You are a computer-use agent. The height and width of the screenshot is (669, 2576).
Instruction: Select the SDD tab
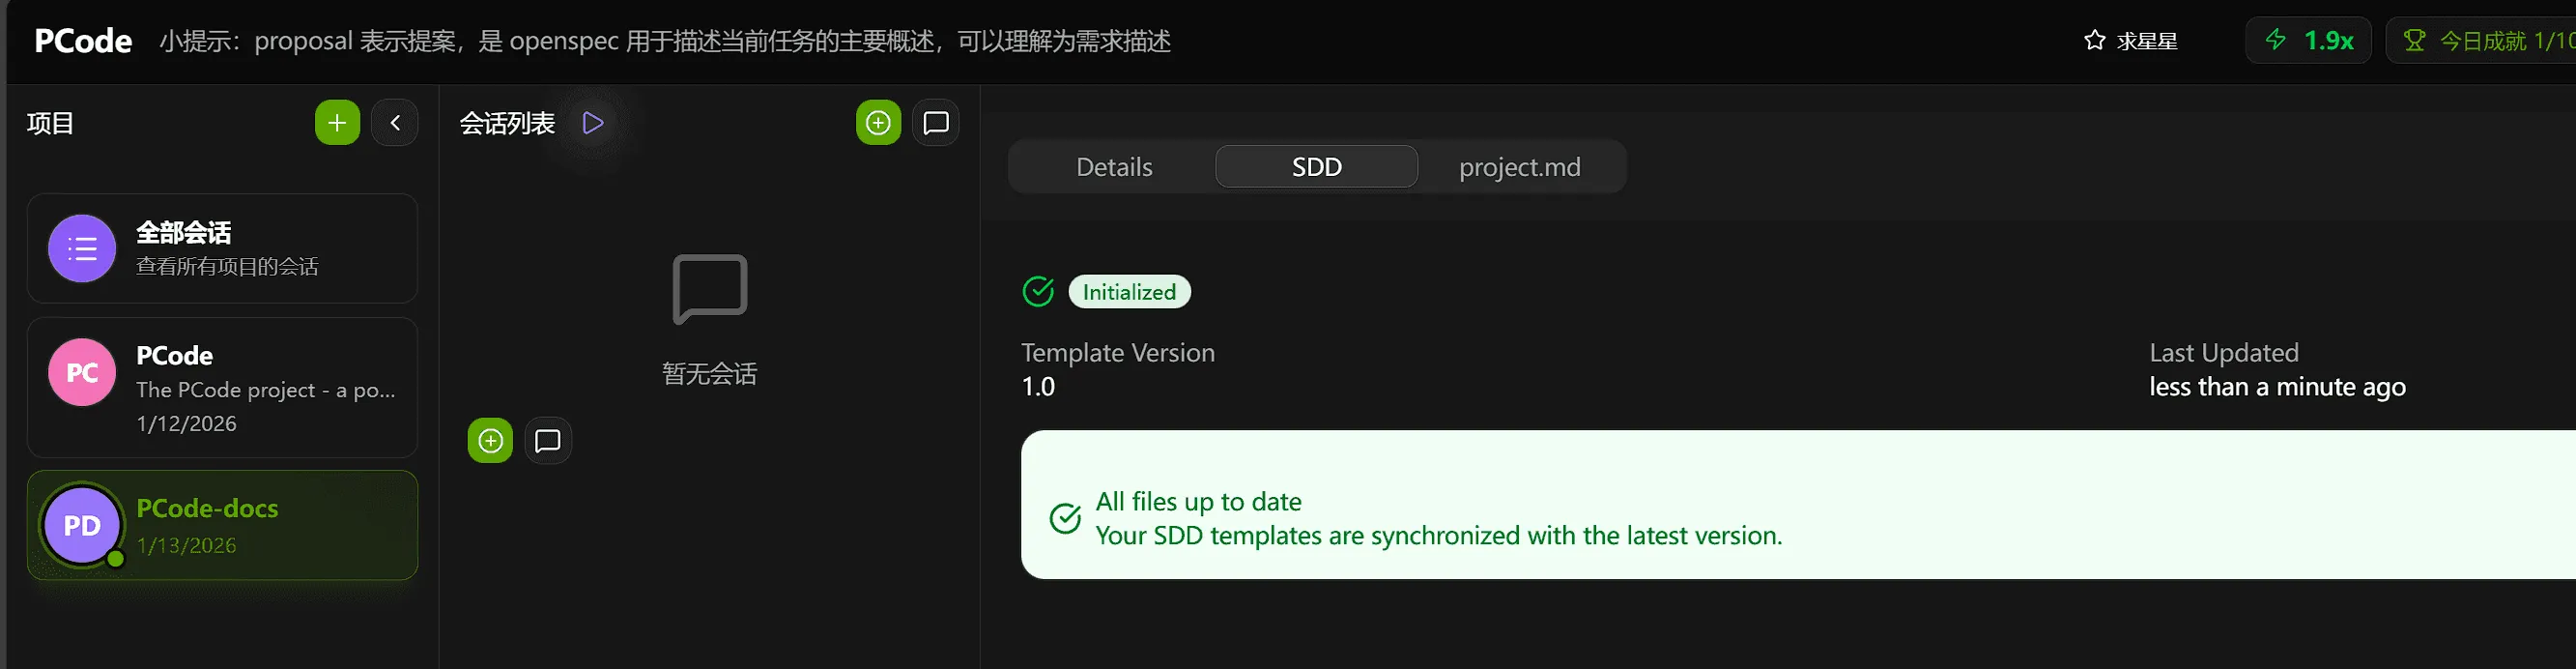click(1315, 166)
